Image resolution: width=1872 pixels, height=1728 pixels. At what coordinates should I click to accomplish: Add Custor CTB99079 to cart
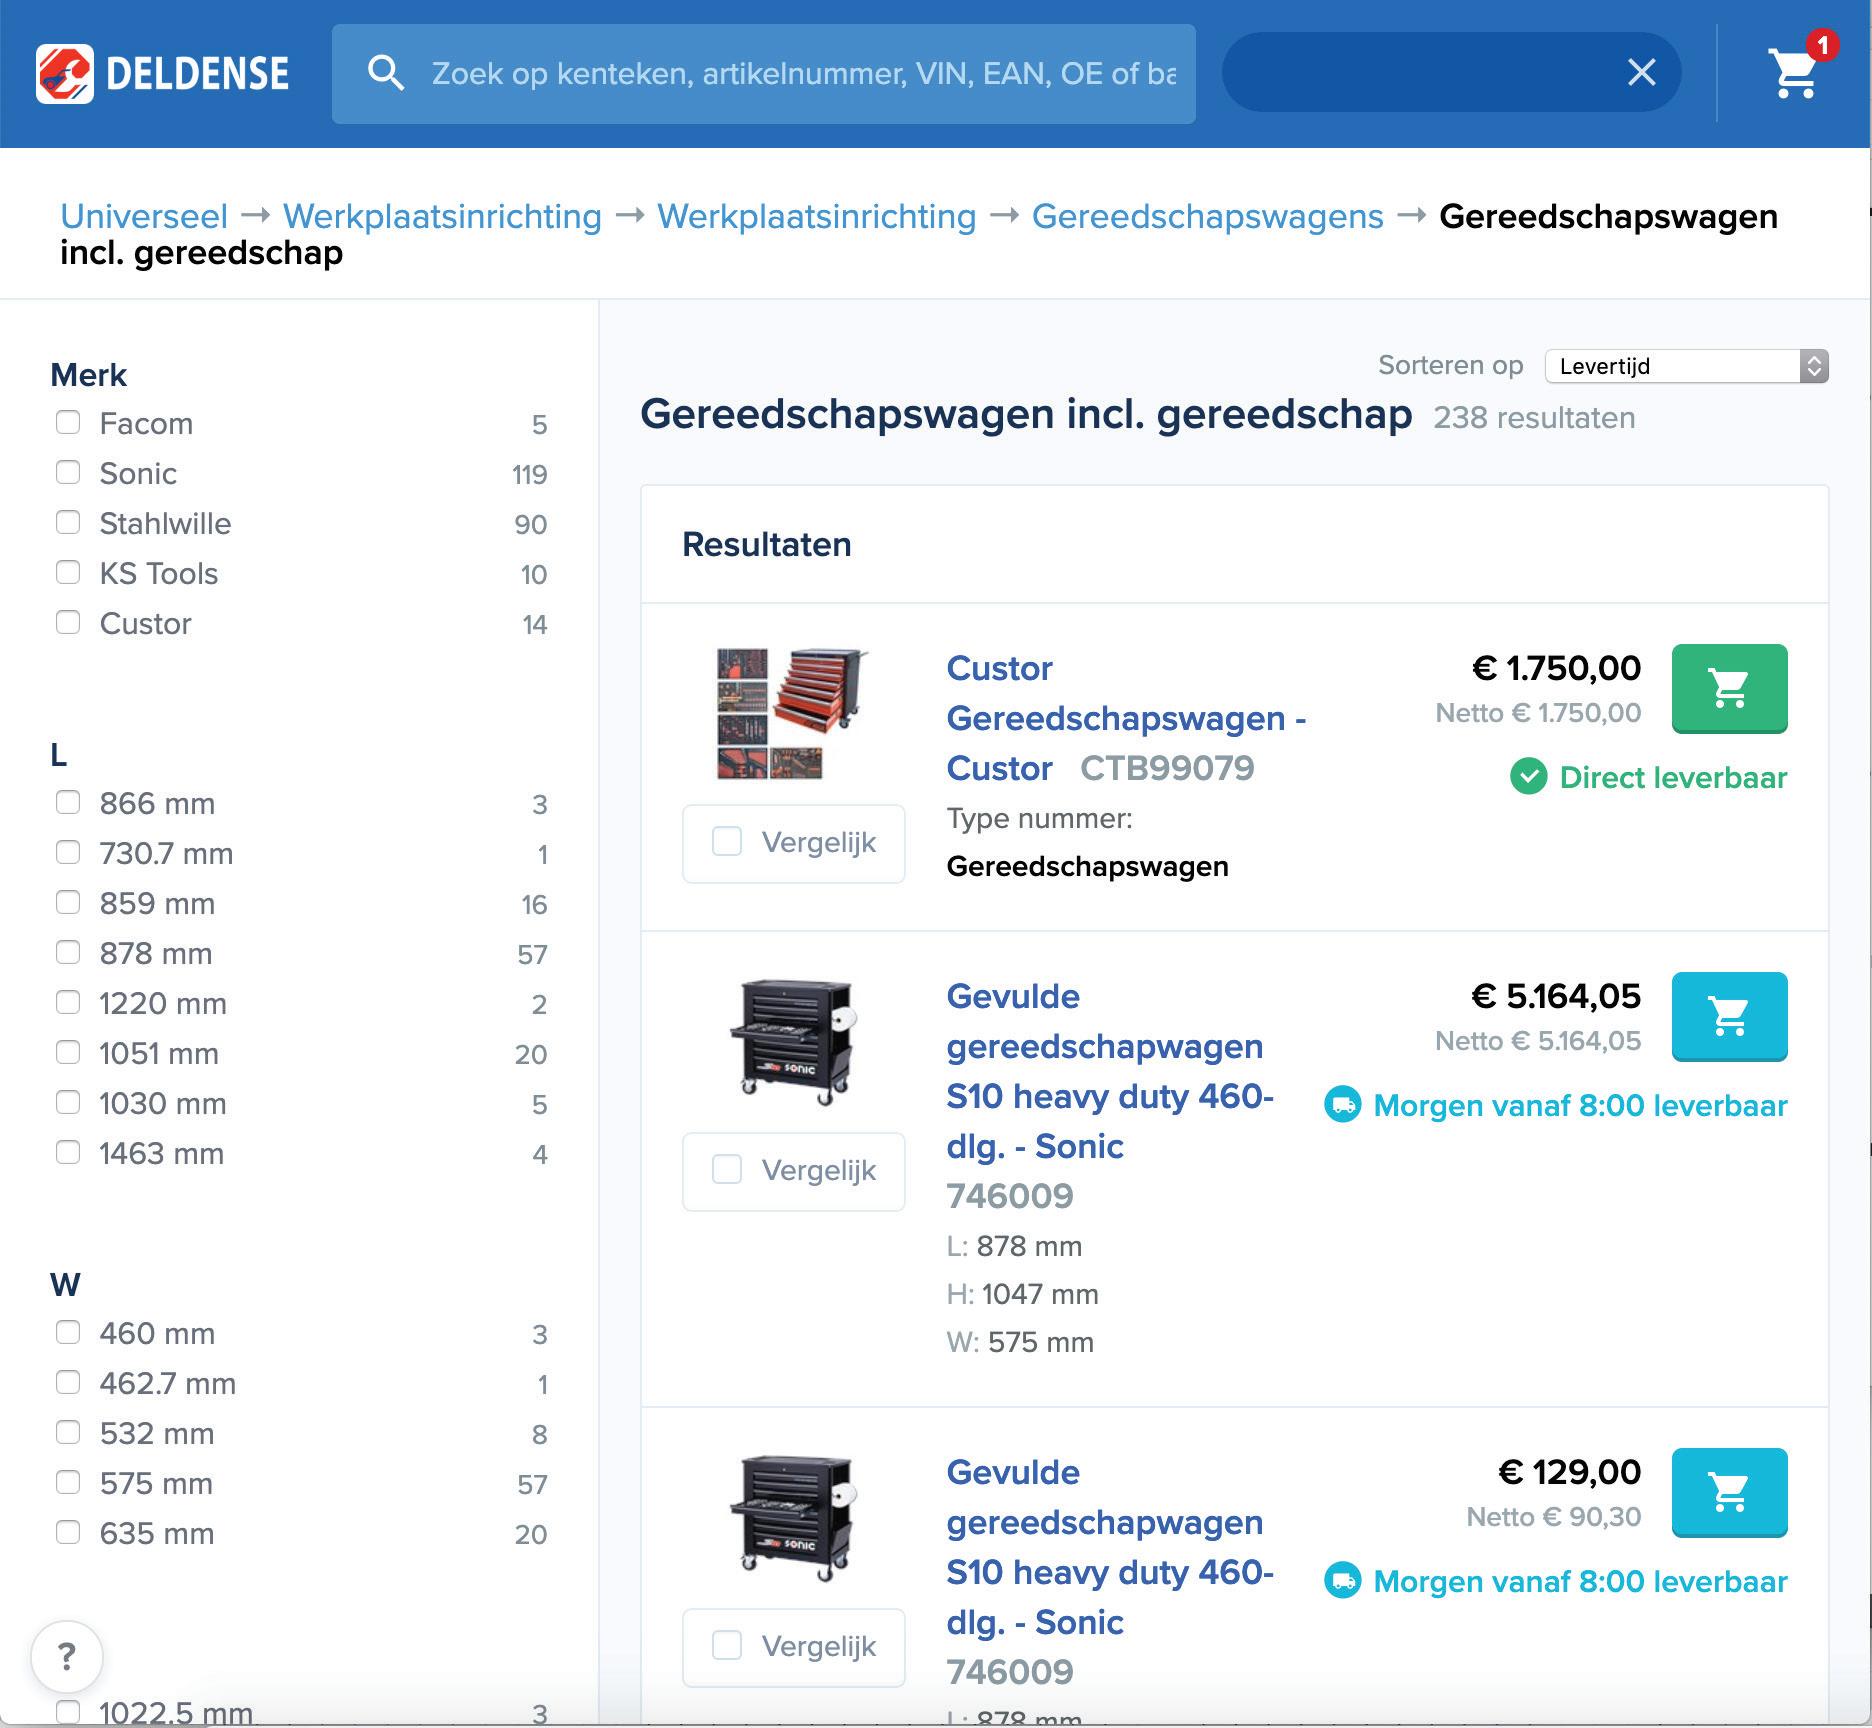click(x=1729, y=688)
